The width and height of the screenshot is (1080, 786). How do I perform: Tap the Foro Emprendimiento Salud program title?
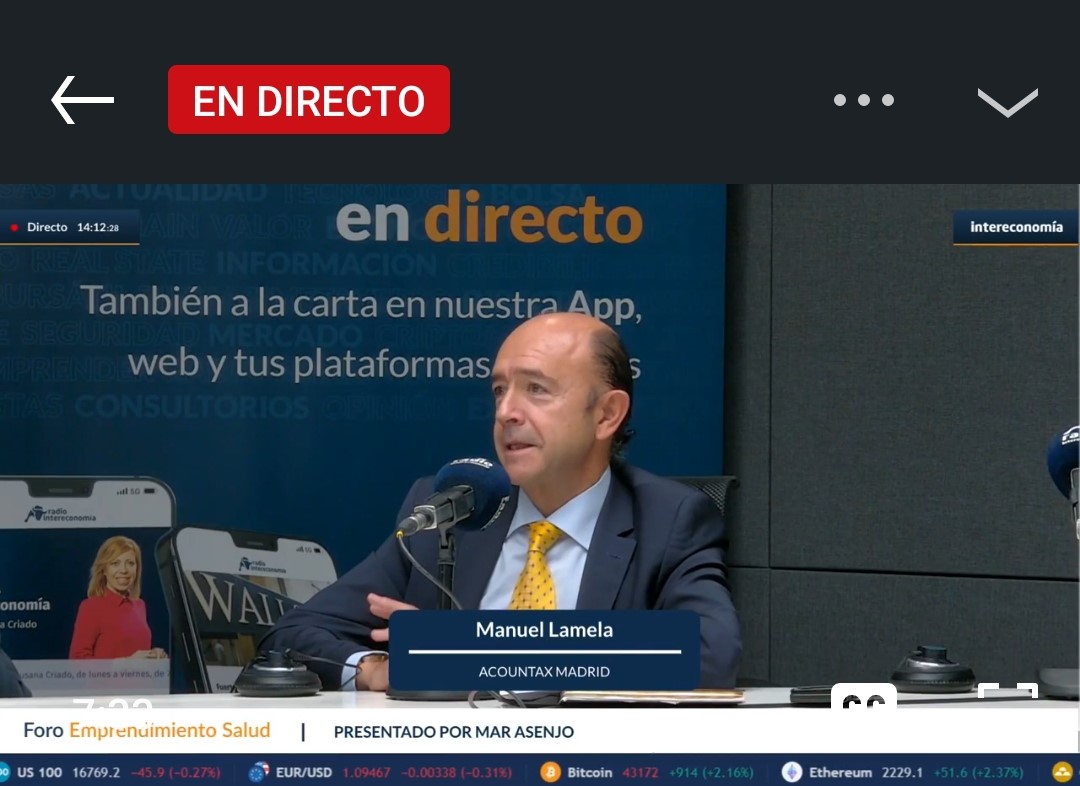147,731
